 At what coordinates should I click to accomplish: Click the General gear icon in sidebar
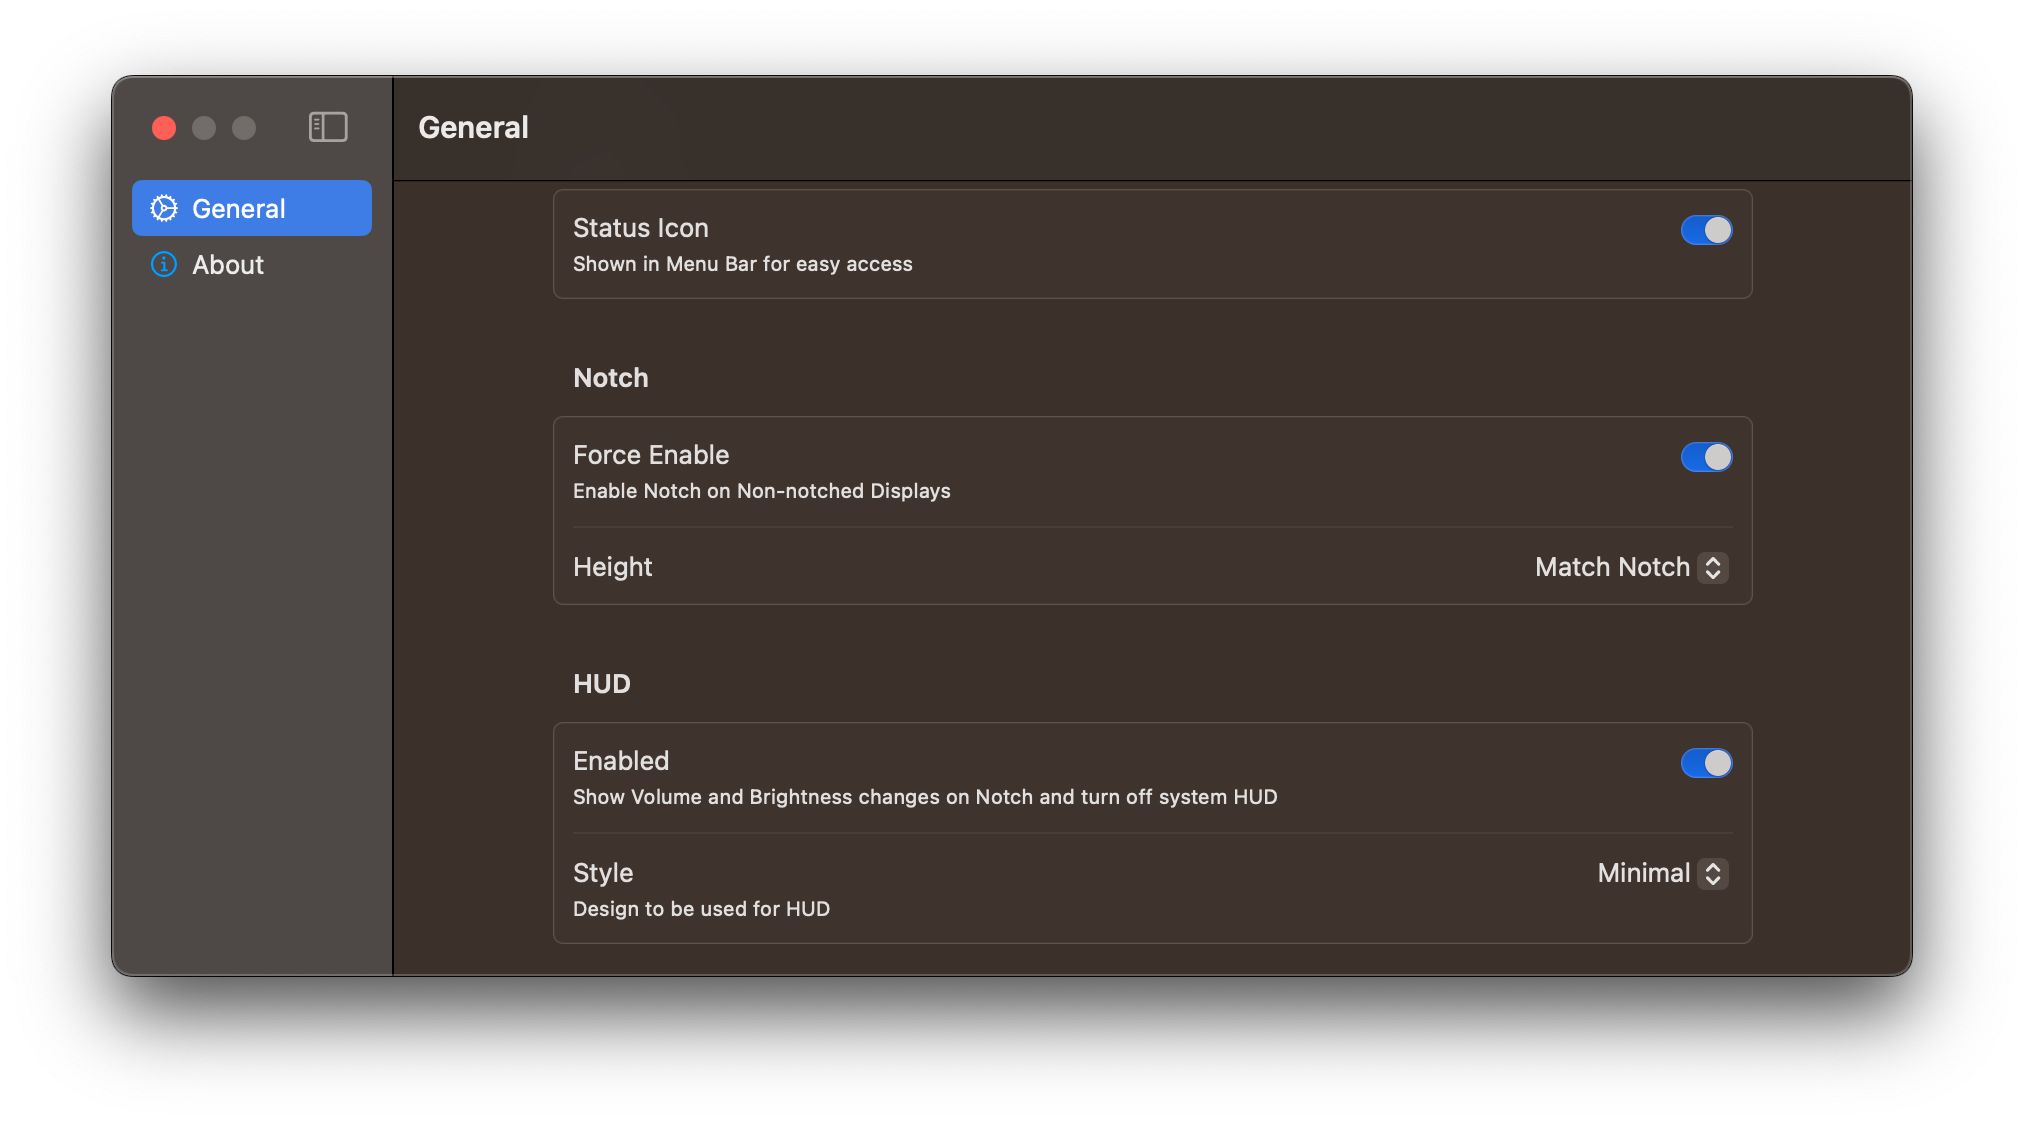164,208
